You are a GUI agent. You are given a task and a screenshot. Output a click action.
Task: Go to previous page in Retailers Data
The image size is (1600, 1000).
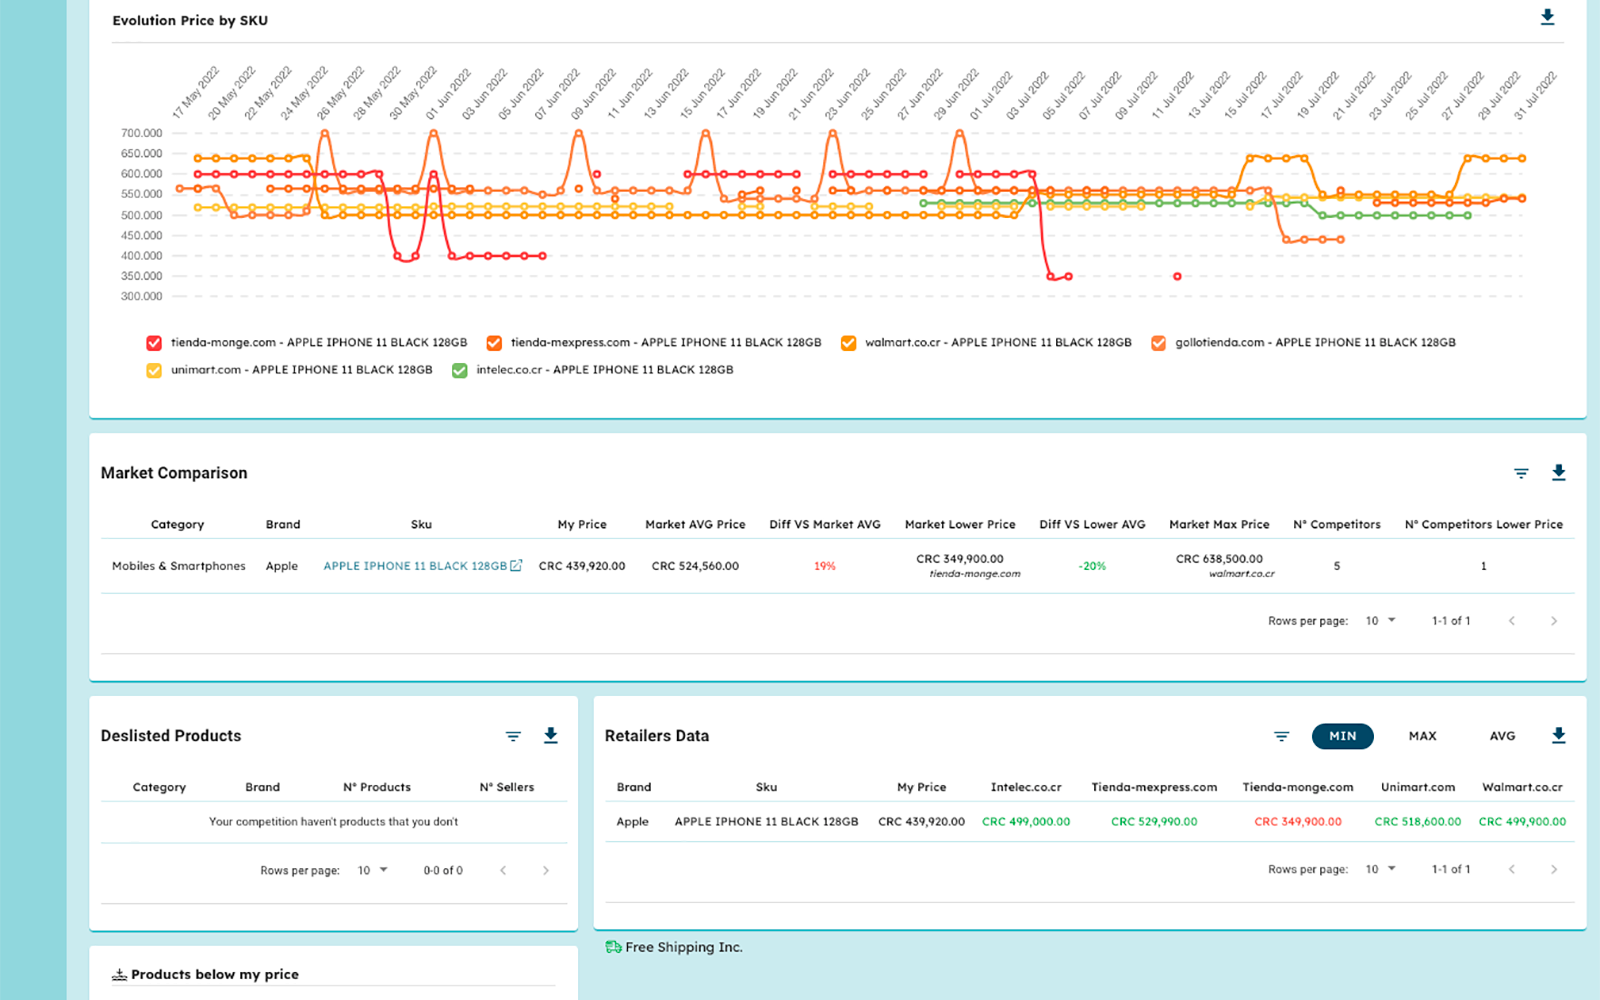point(1512,870)
